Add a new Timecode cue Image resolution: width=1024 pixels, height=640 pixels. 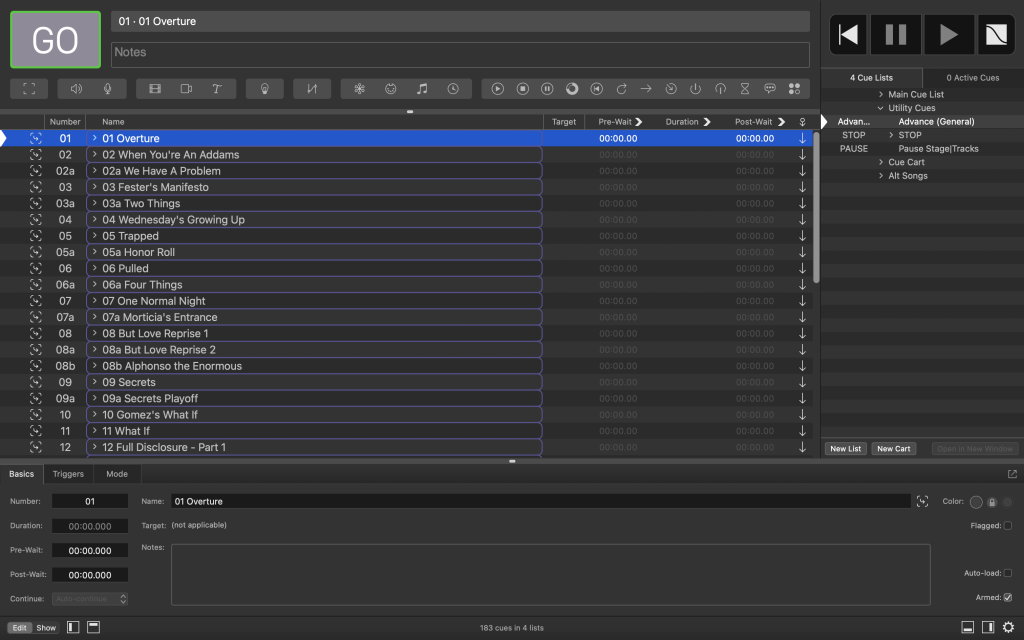[x=453, y=89]
